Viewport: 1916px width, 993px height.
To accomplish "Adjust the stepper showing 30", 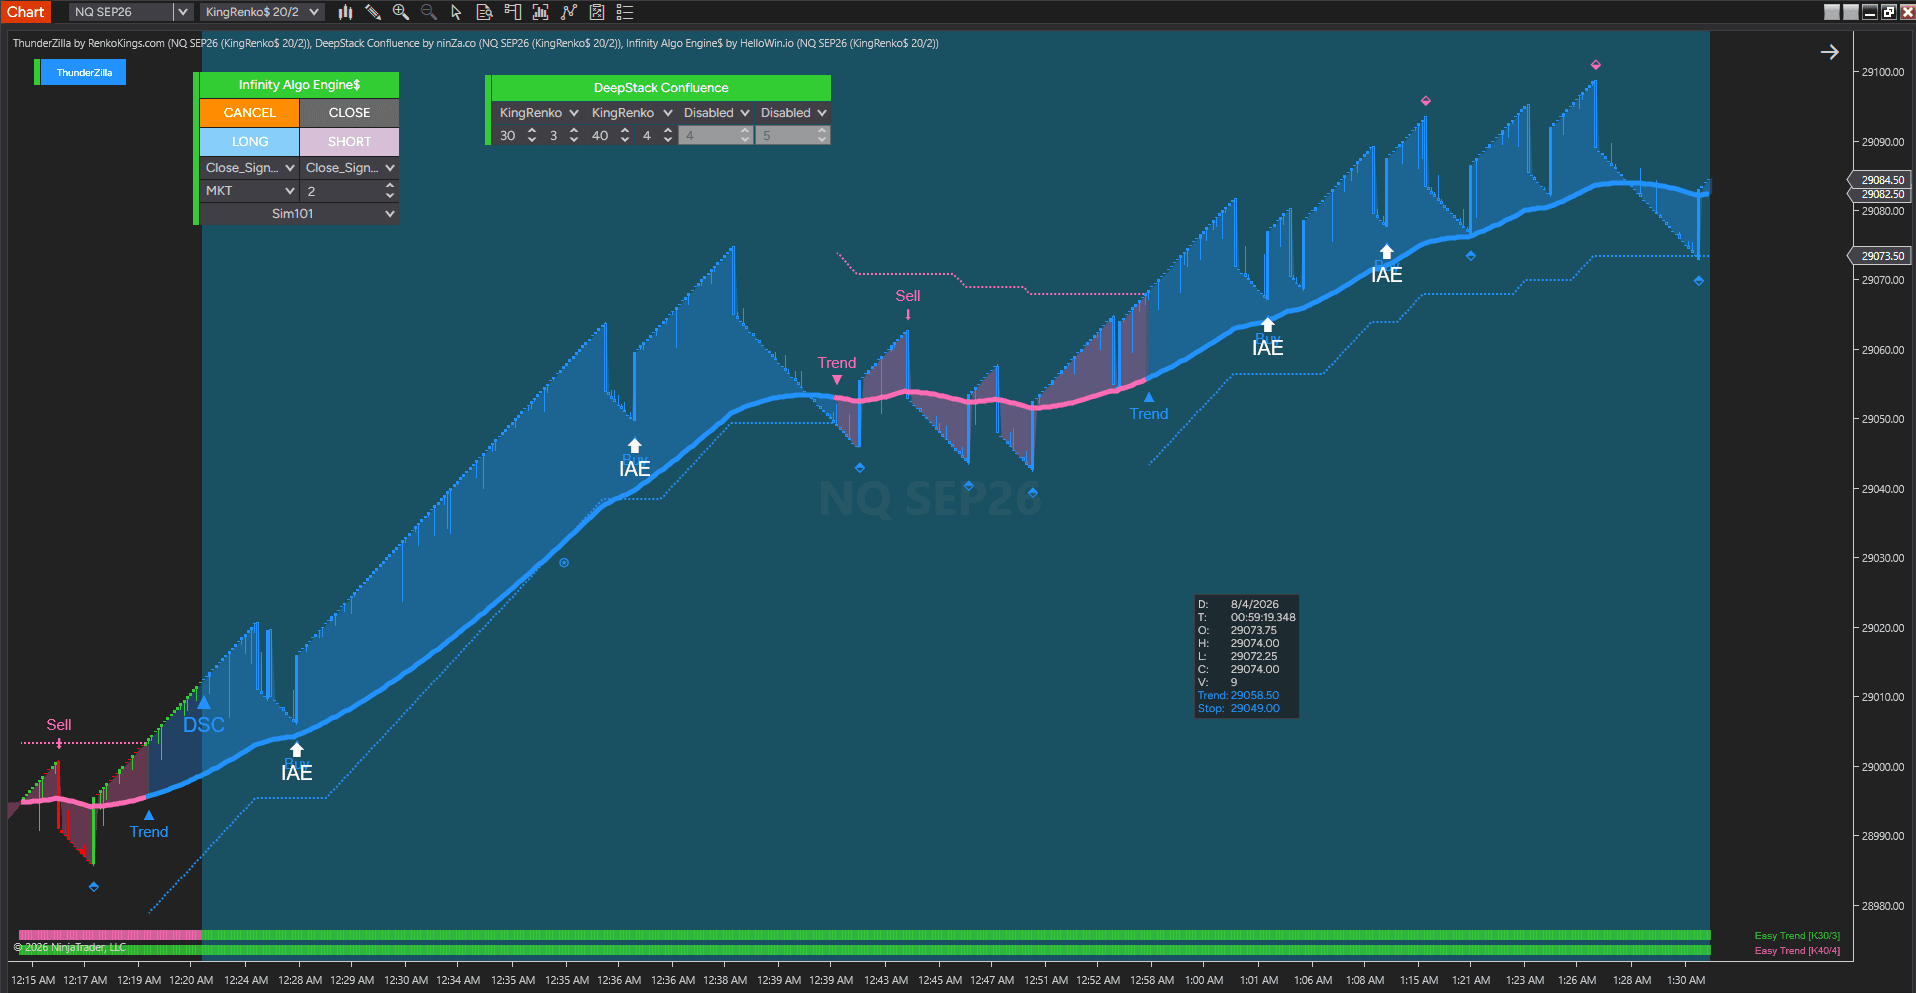I will pyautogui.click(x=517, y=136).
